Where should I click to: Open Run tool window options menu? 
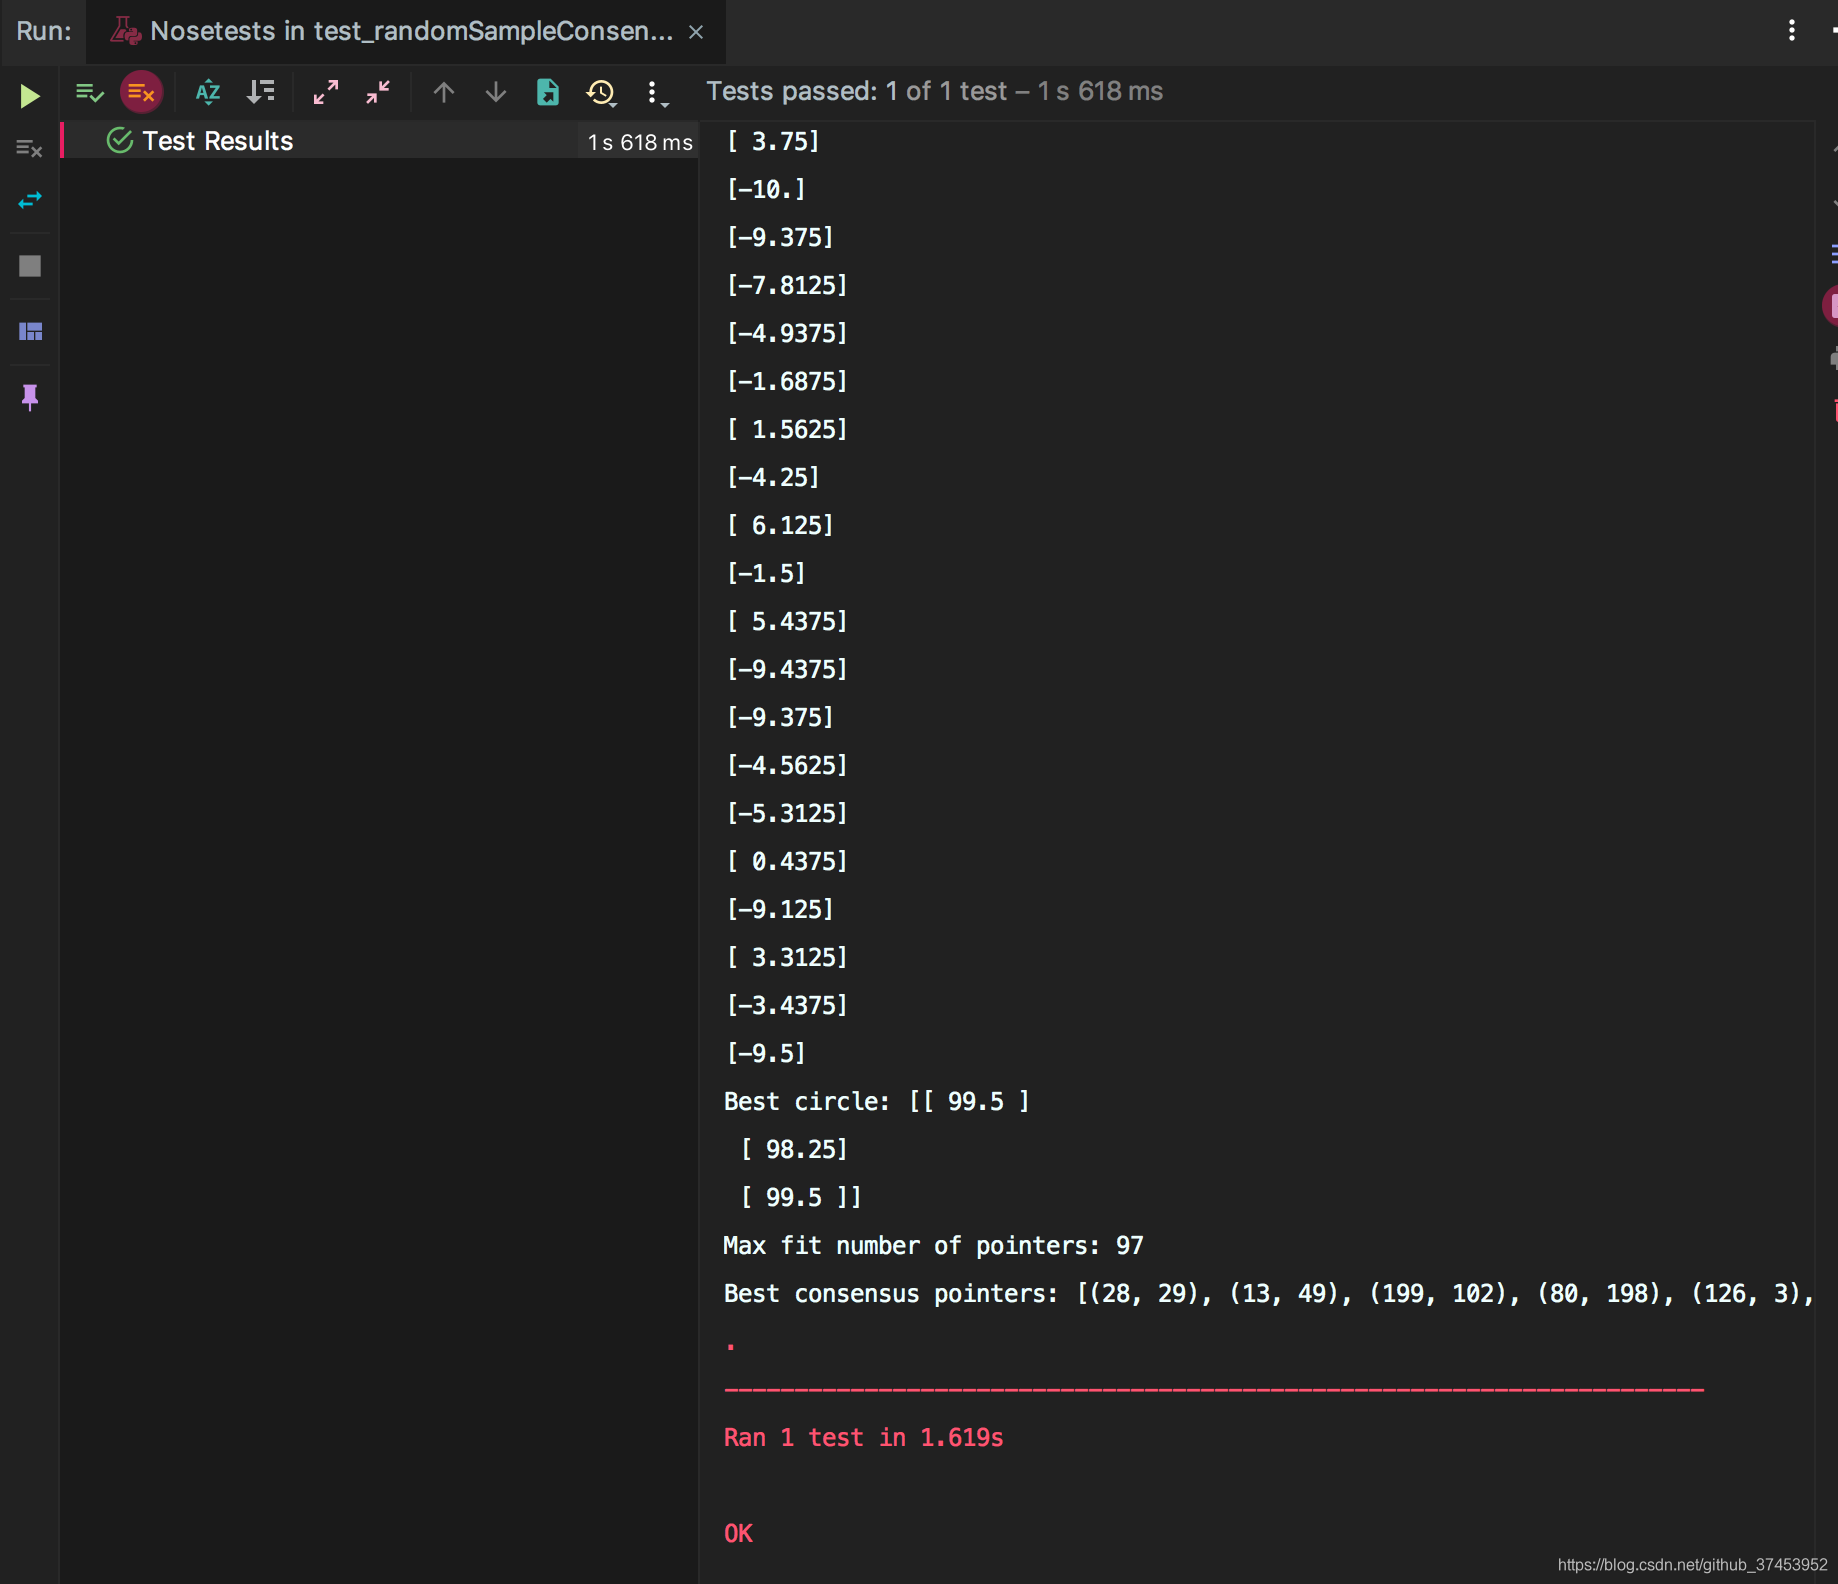coord(1792,31)
